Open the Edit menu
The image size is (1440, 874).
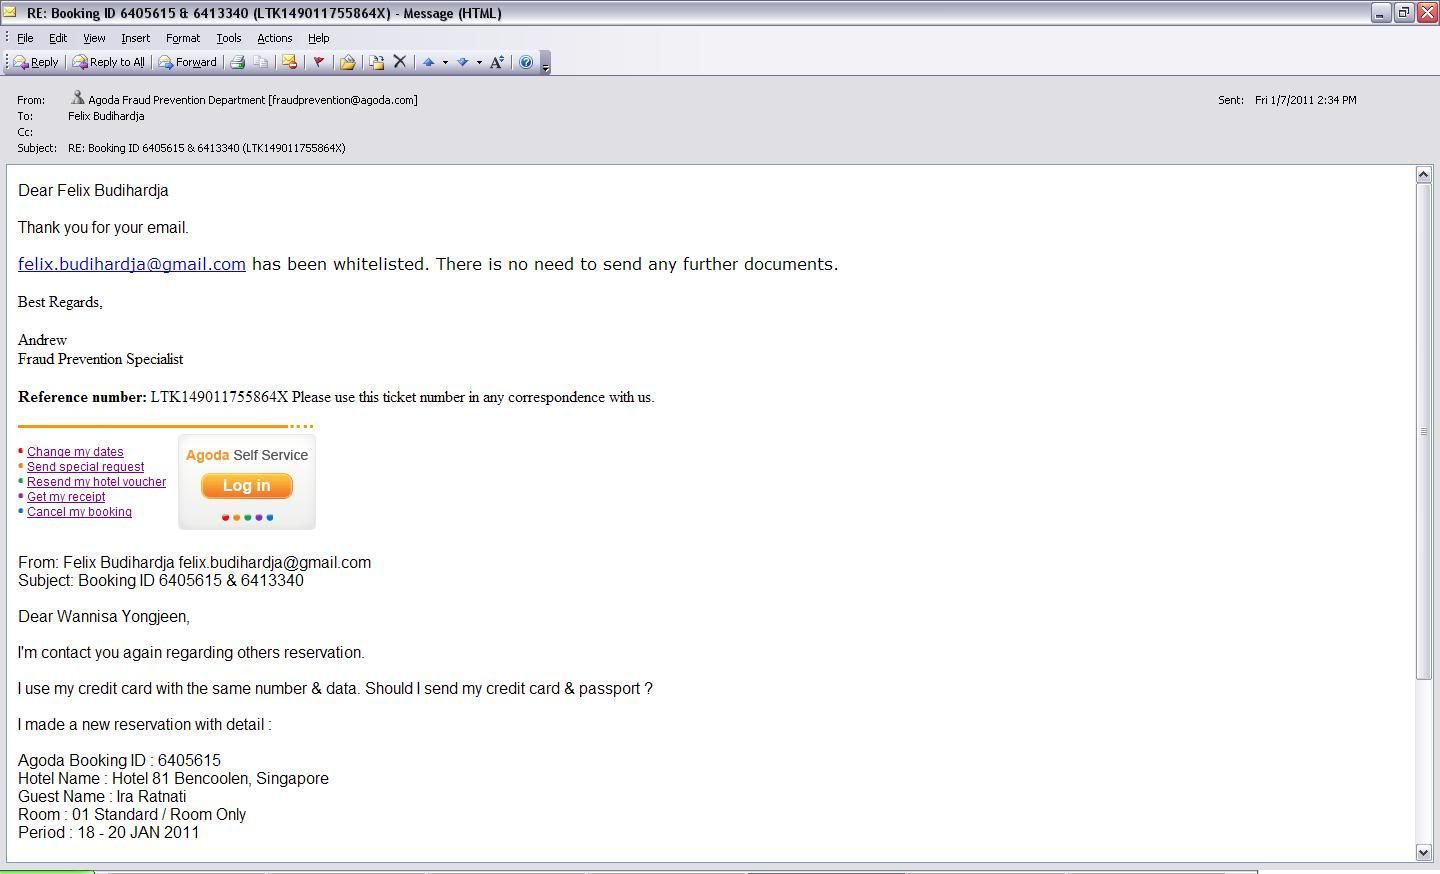click(x=58, y=38)
